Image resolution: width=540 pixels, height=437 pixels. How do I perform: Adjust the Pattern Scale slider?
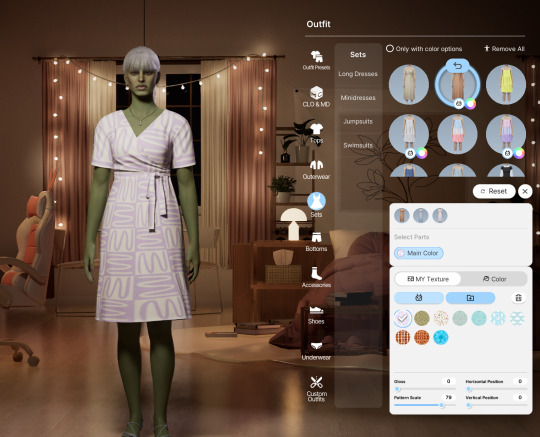click(x=425, y=405)
